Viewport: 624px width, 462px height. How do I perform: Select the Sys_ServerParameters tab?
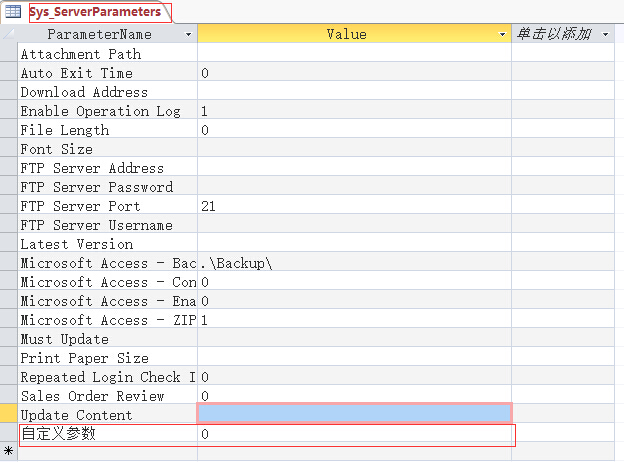95,12
